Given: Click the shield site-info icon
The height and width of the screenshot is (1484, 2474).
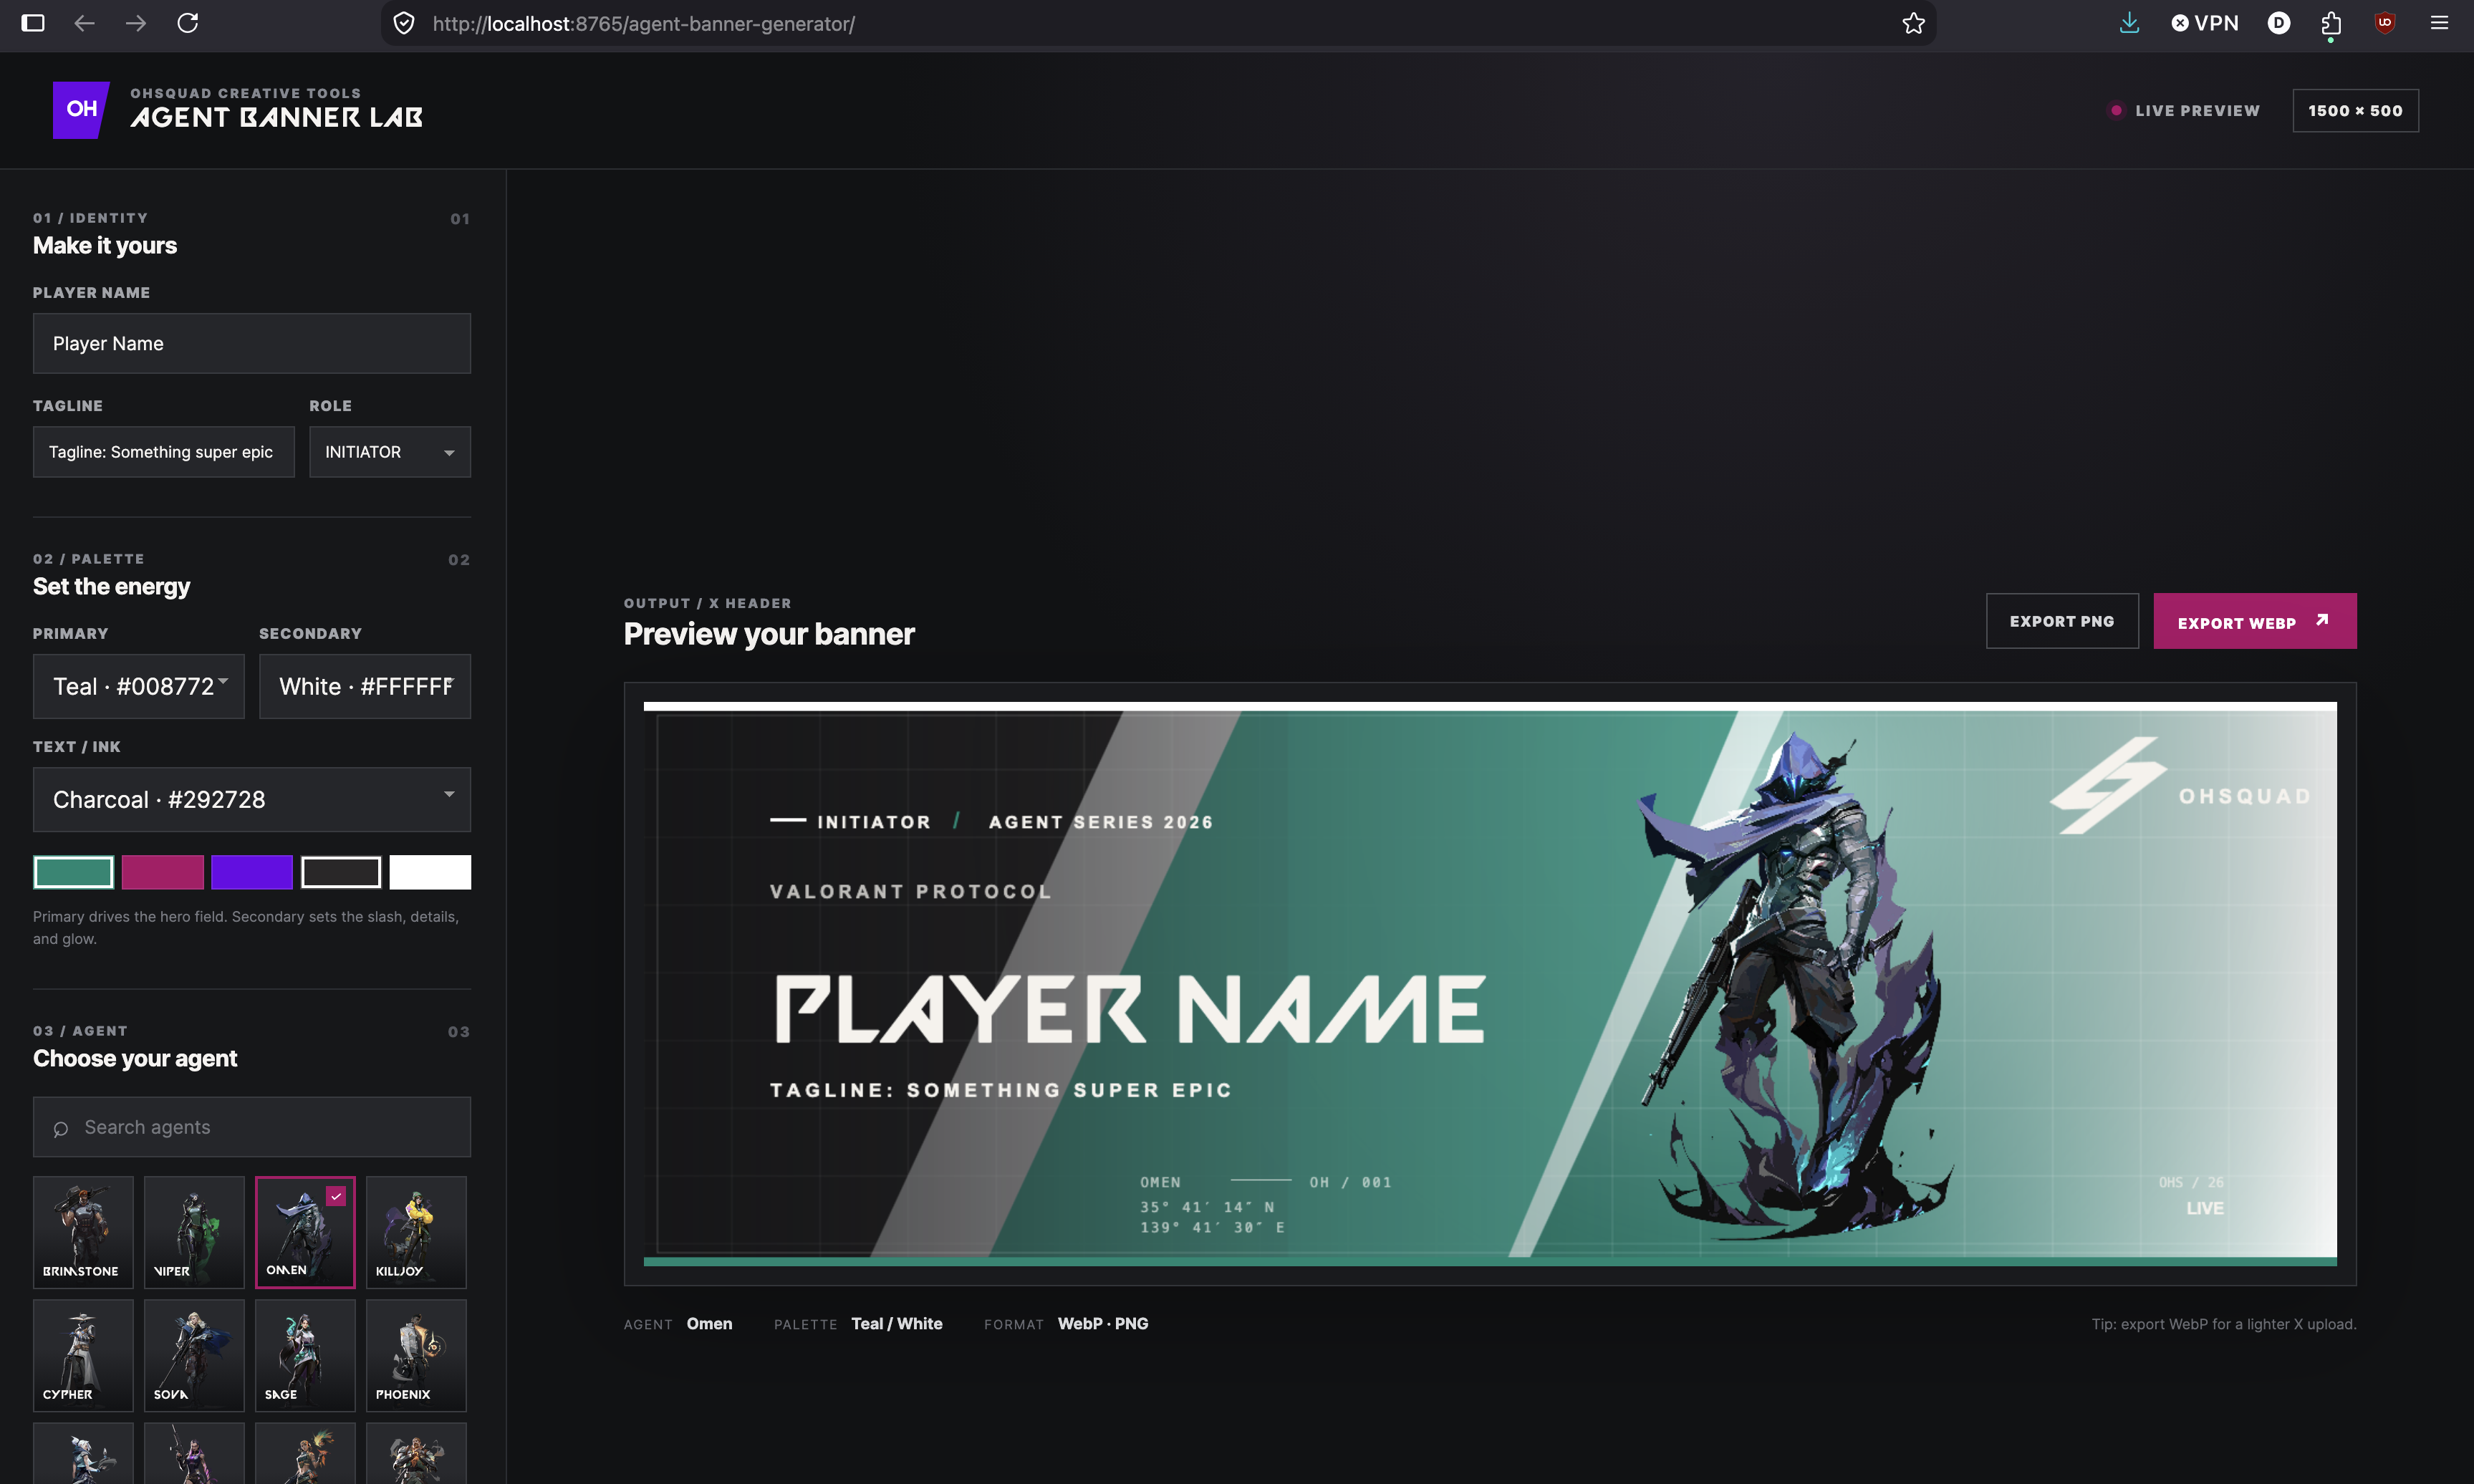Looking at the screenshot, I should click(404, 23).
